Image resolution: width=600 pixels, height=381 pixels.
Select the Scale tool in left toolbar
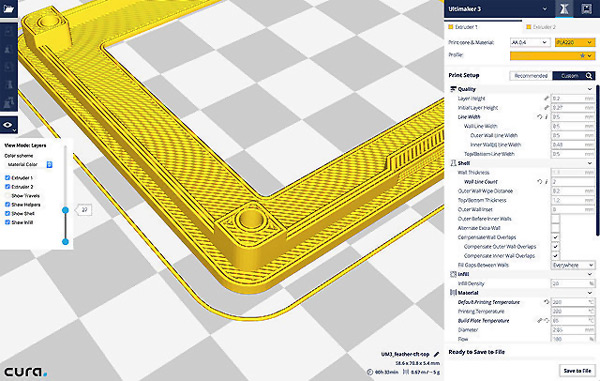point(8,50)
